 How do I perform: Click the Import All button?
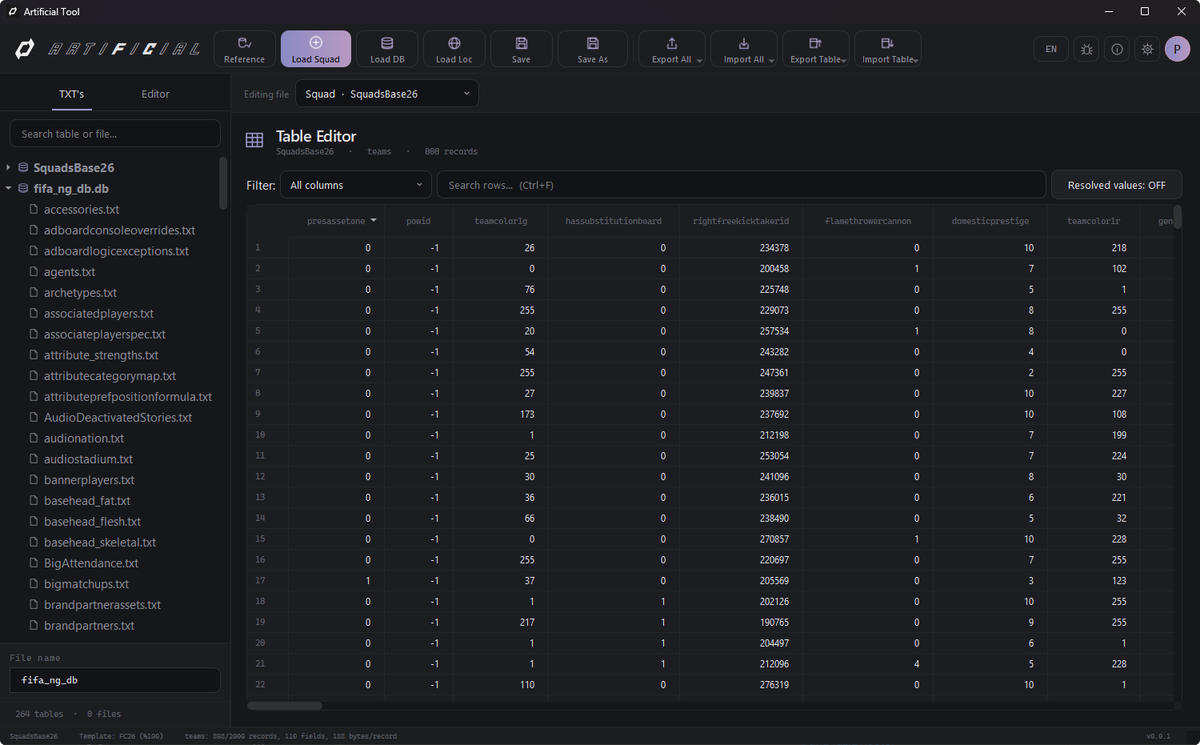point(744,49)
